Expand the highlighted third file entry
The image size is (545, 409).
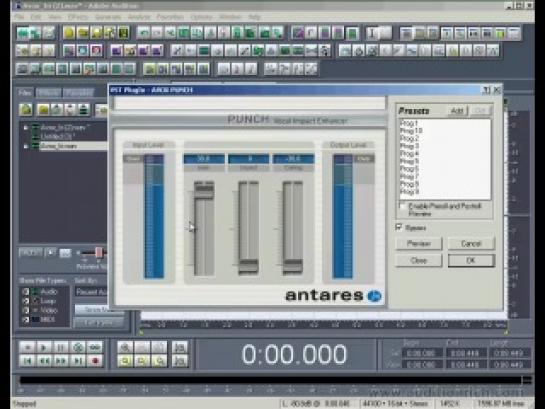pyautogui.click(x=25, y=146)
